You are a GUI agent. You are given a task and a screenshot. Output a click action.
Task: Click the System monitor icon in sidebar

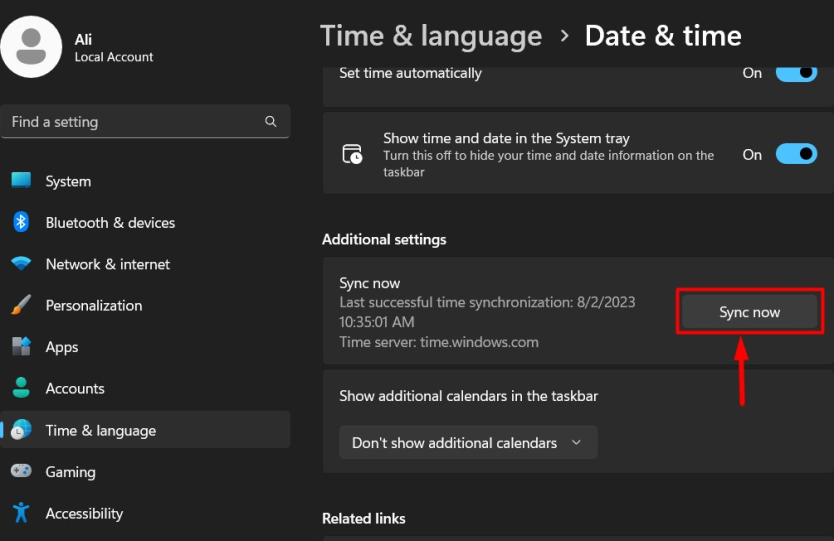point(21,181)
